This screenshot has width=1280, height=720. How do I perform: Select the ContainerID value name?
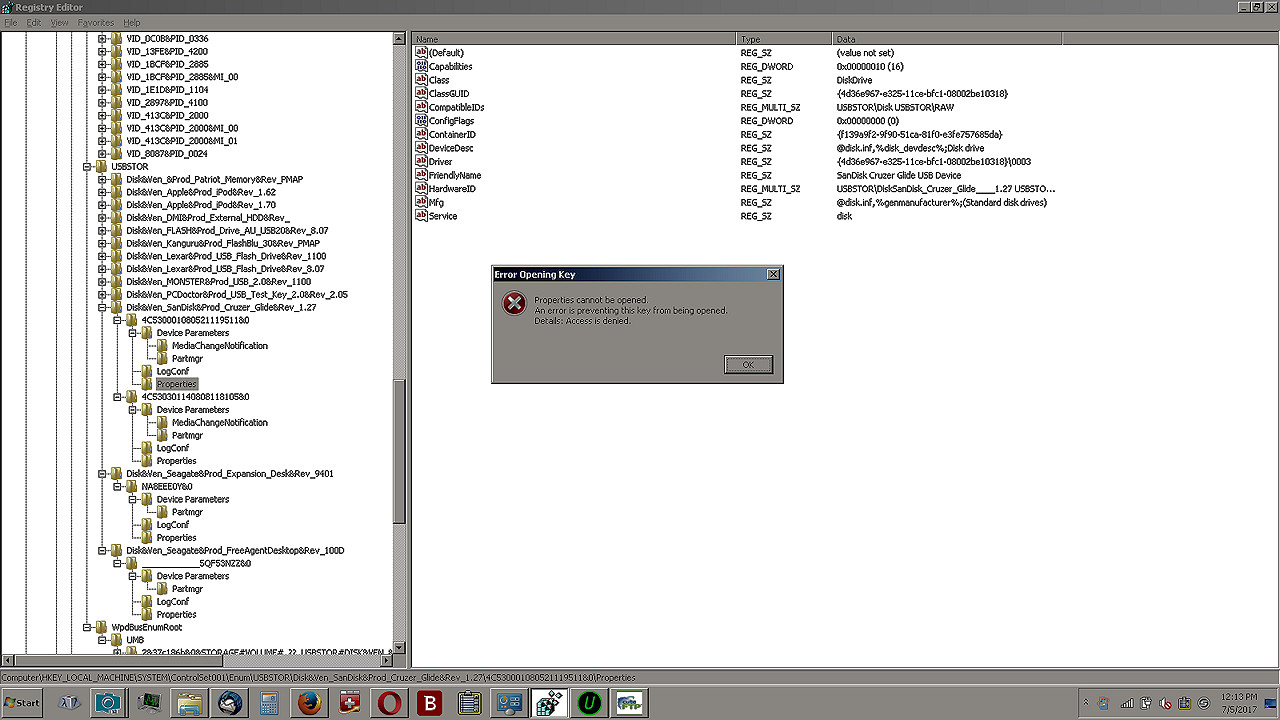(452, 134)
